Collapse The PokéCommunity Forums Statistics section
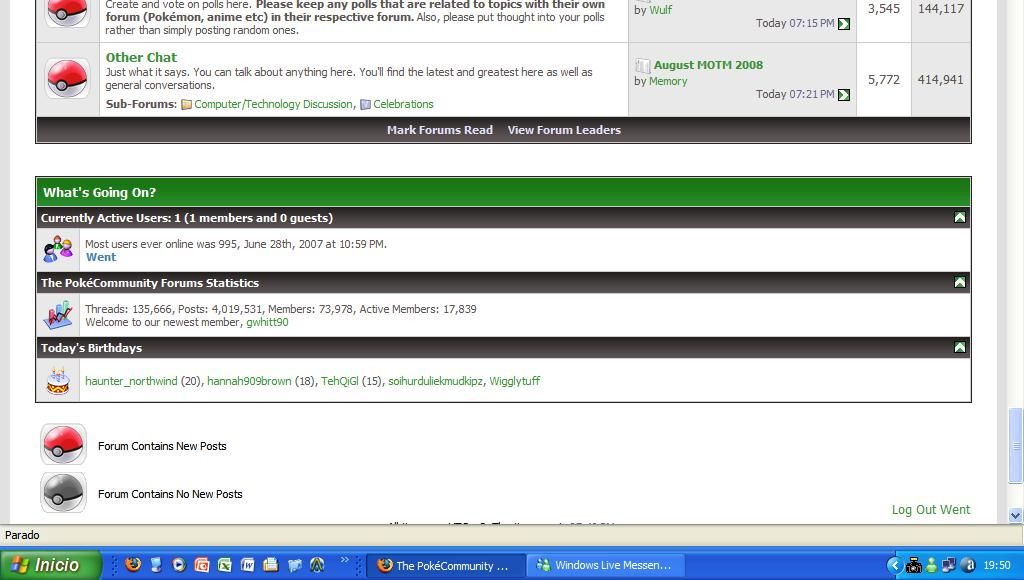The width and height of the screenshot is (1024, 580). [959, 282]
